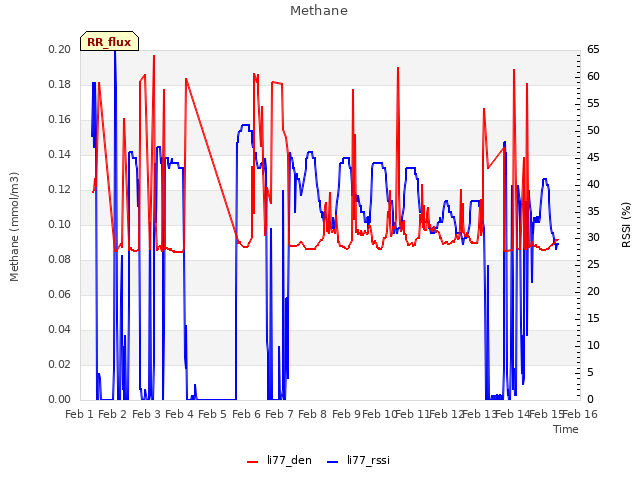Click the Methane chart title
This screenshot has width=640, height=480.
click(319, 11)
